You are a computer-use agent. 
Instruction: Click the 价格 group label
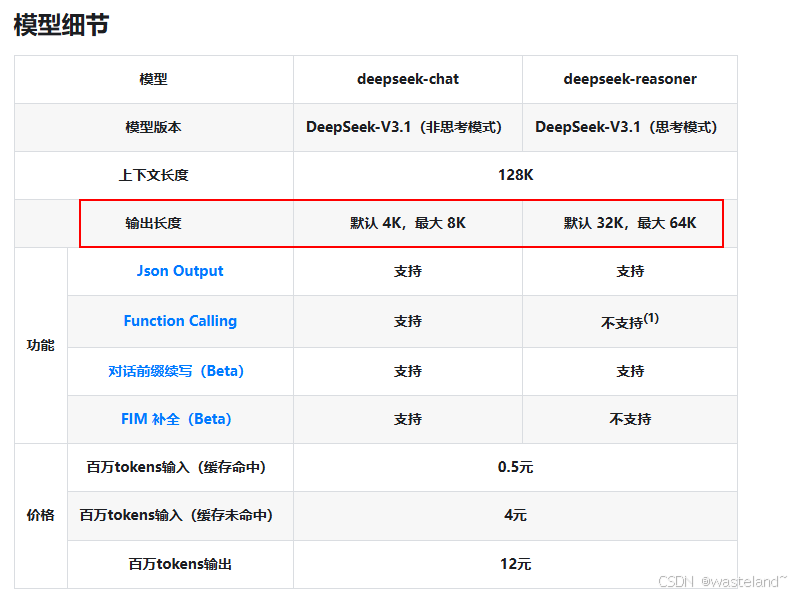[x=41, y=515]
